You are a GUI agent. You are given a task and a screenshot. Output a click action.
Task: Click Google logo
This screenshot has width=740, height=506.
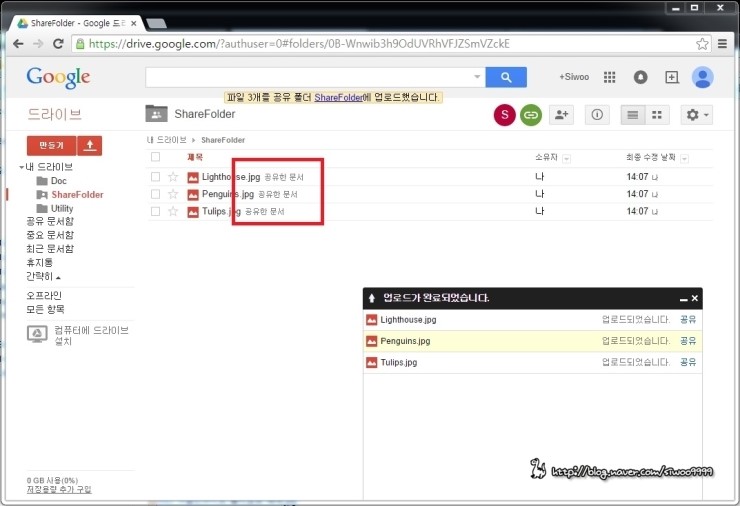click(58, 77)
